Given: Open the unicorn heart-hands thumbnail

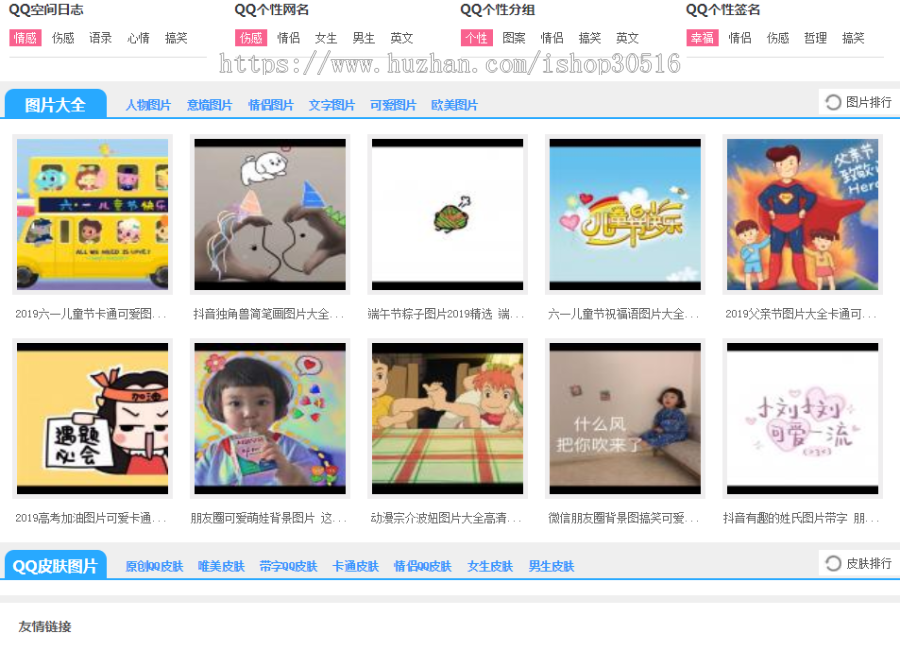Looking at the screenshot, I should click(270, 215).
